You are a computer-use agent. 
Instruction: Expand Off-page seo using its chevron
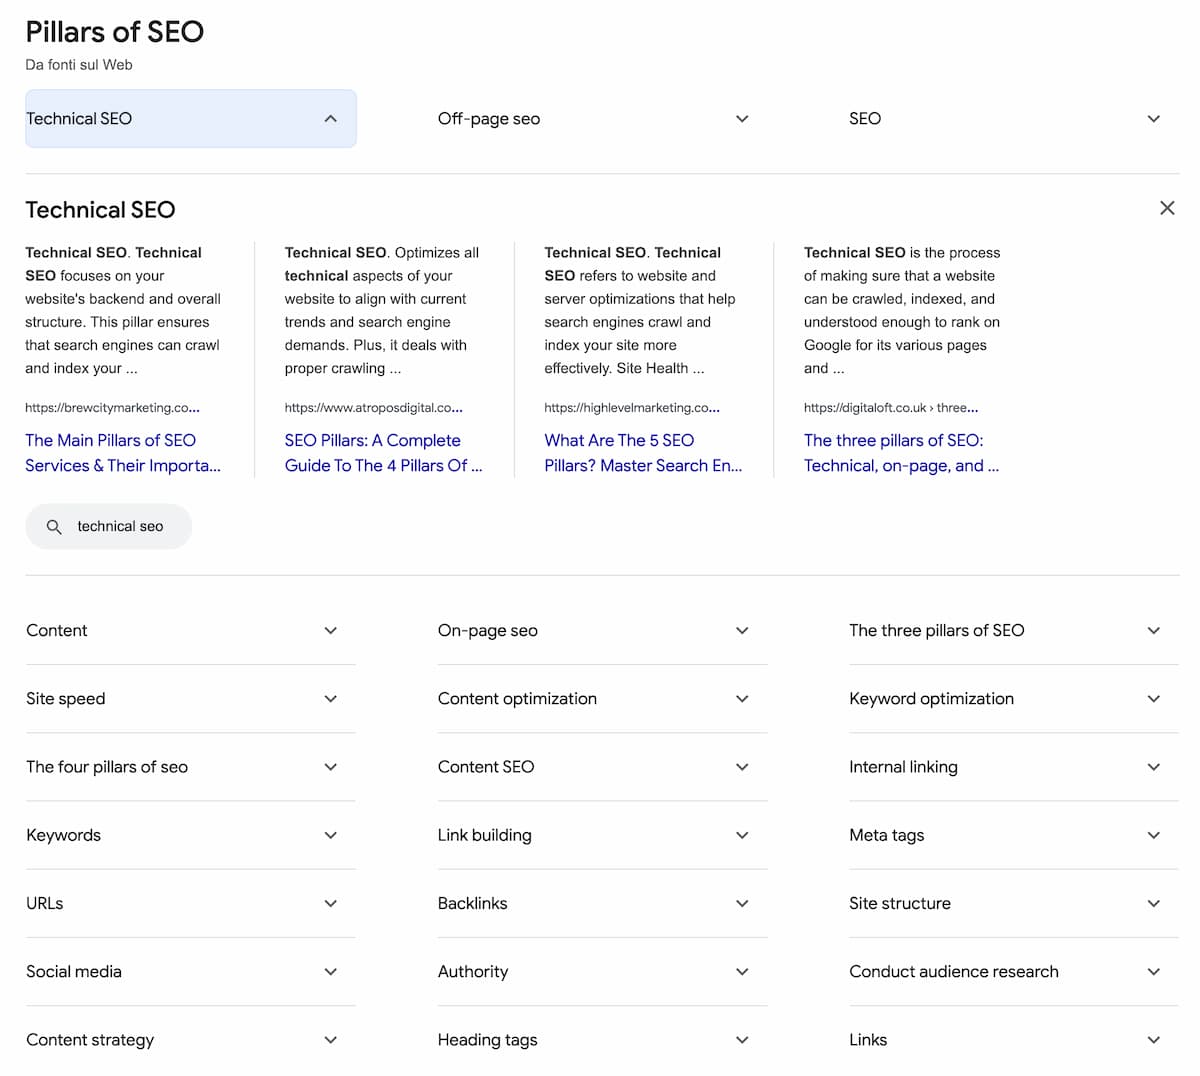(742, 119)
